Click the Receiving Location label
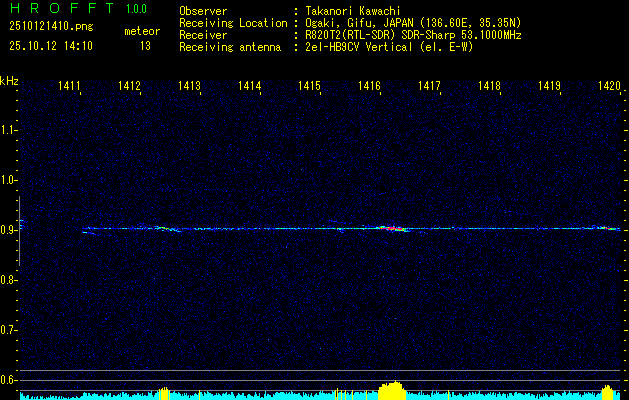Screen dimensions: 629x400 233,23
